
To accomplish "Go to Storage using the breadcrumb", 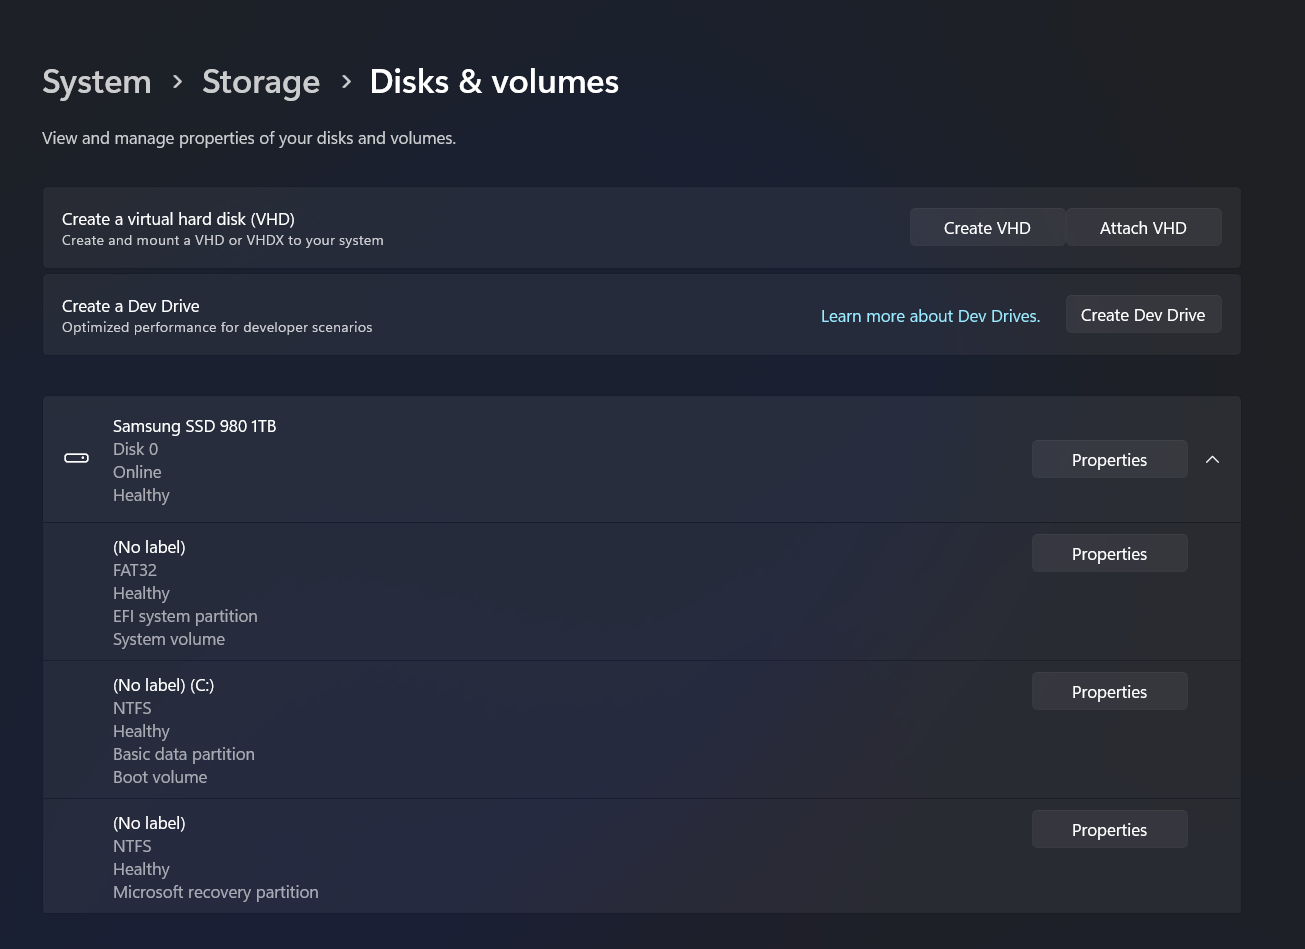I will pyautogui.click(x=261, y=81).
